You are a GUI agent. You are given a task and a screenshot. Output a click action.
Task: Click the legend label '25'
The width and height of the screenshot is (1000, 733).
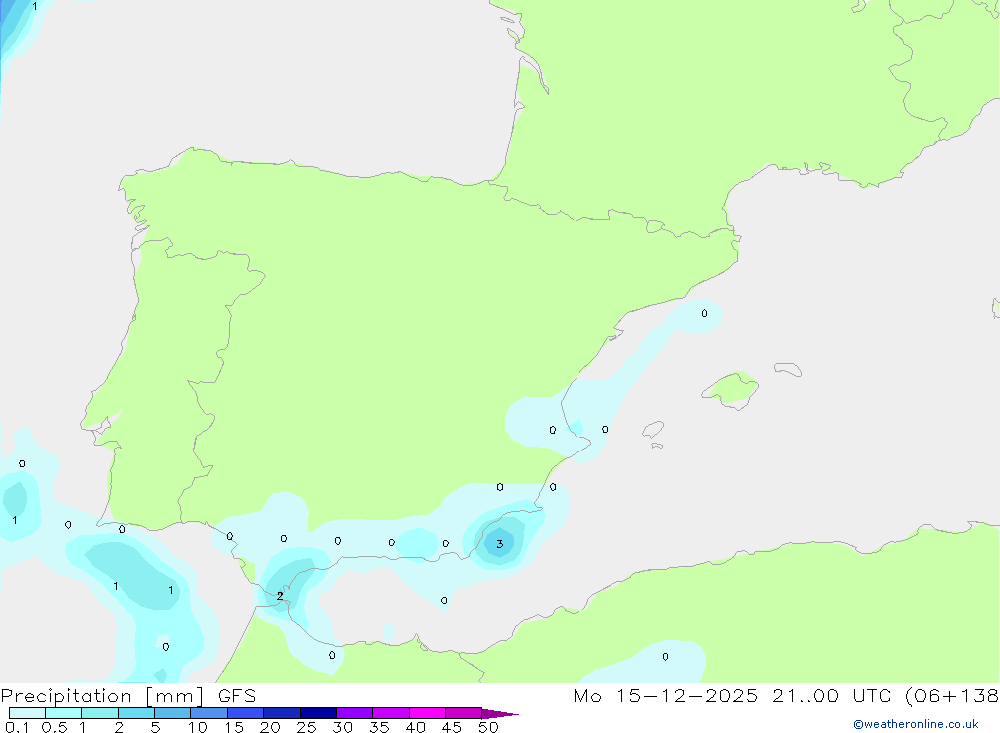307,727
